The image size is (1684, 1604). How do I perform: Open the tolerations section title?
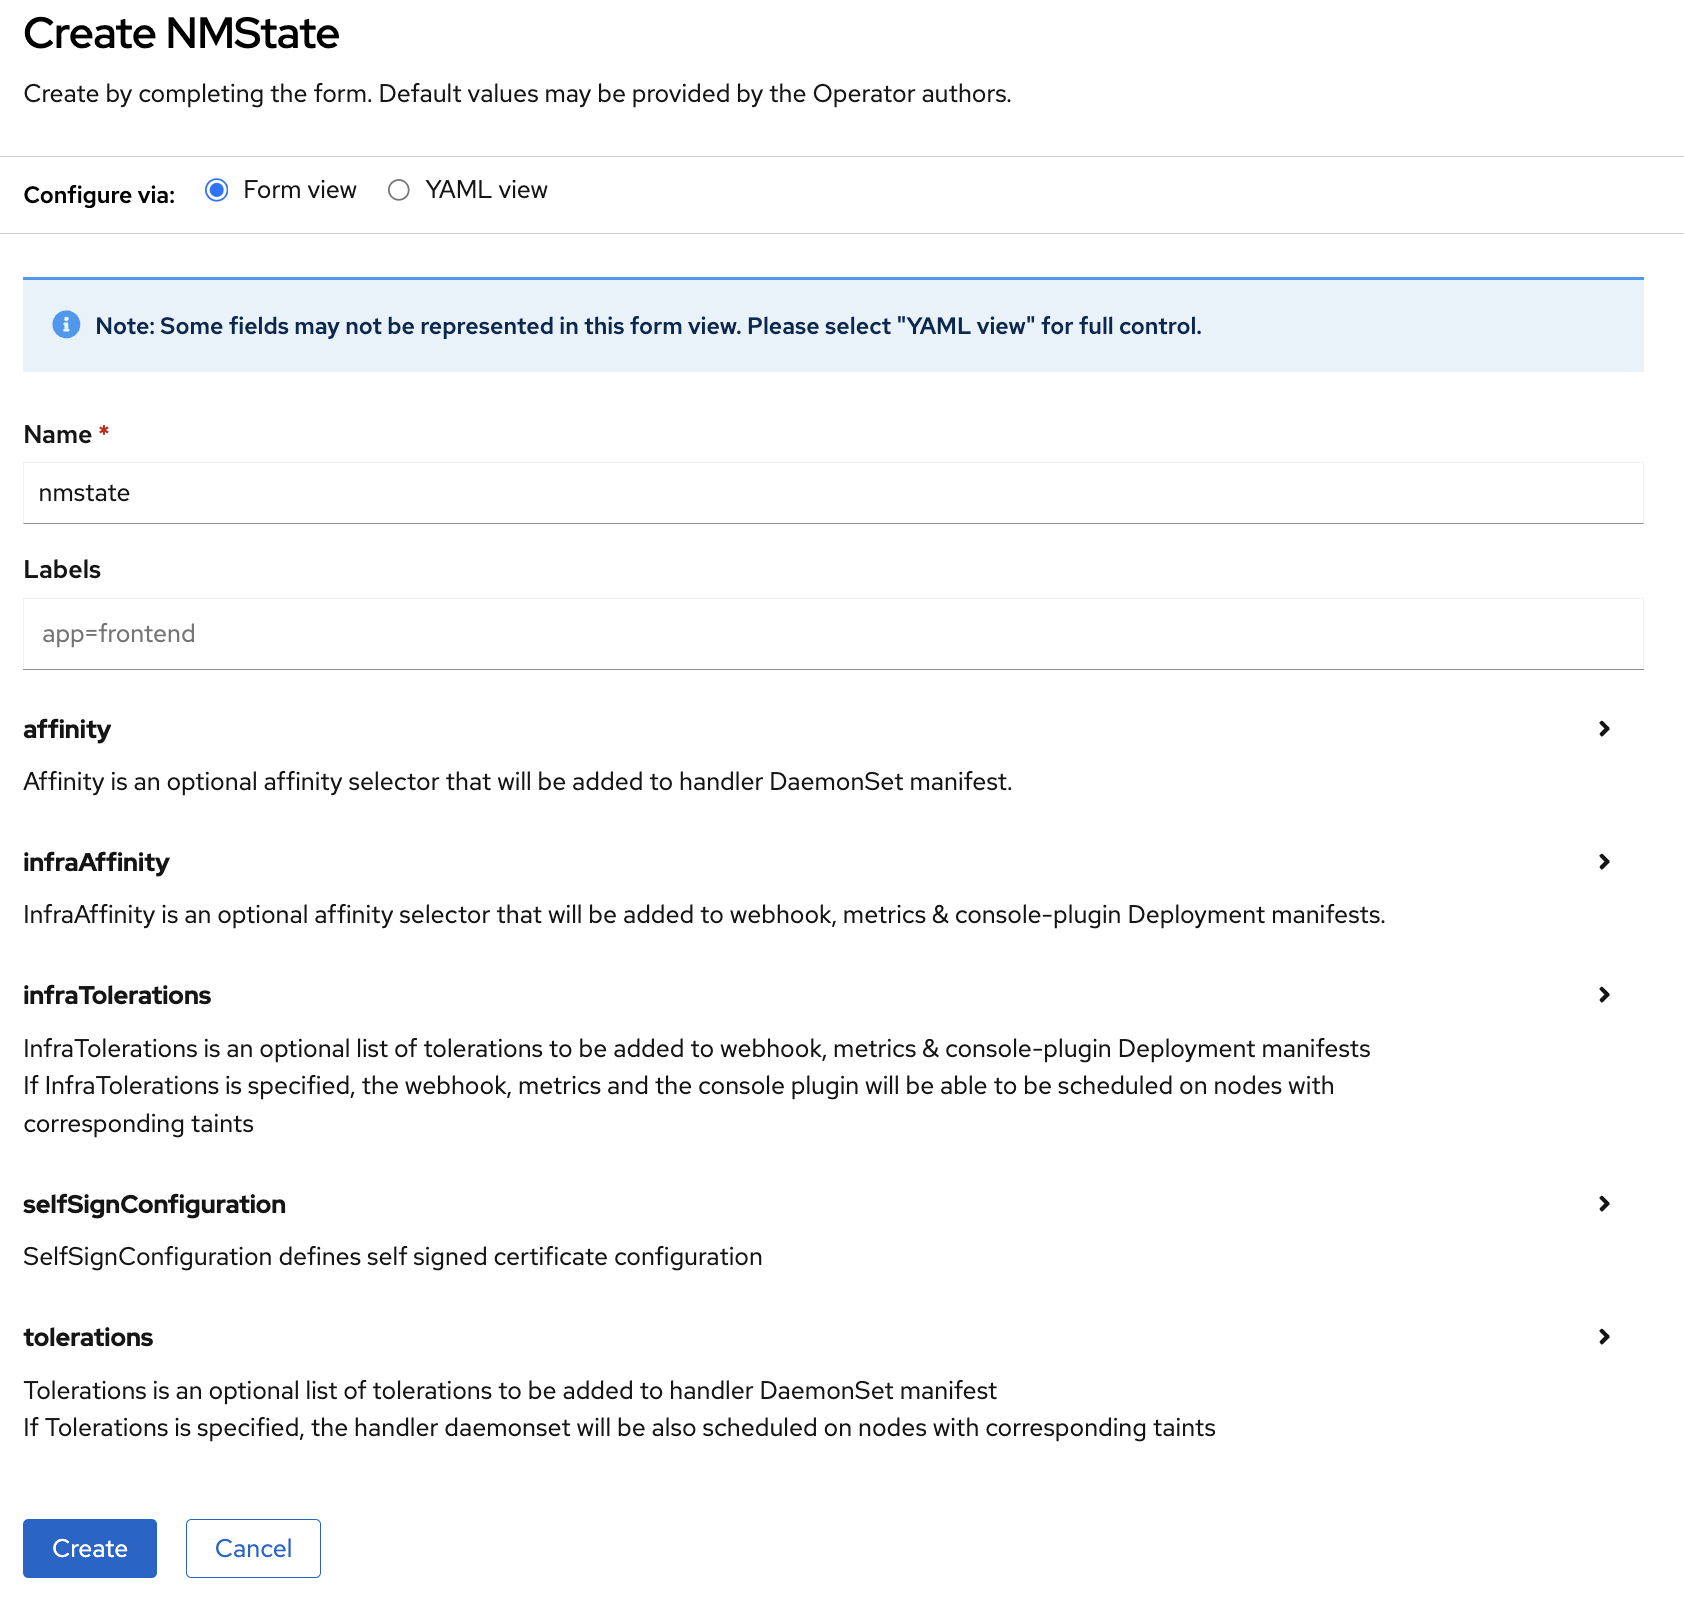point(88,1337)
